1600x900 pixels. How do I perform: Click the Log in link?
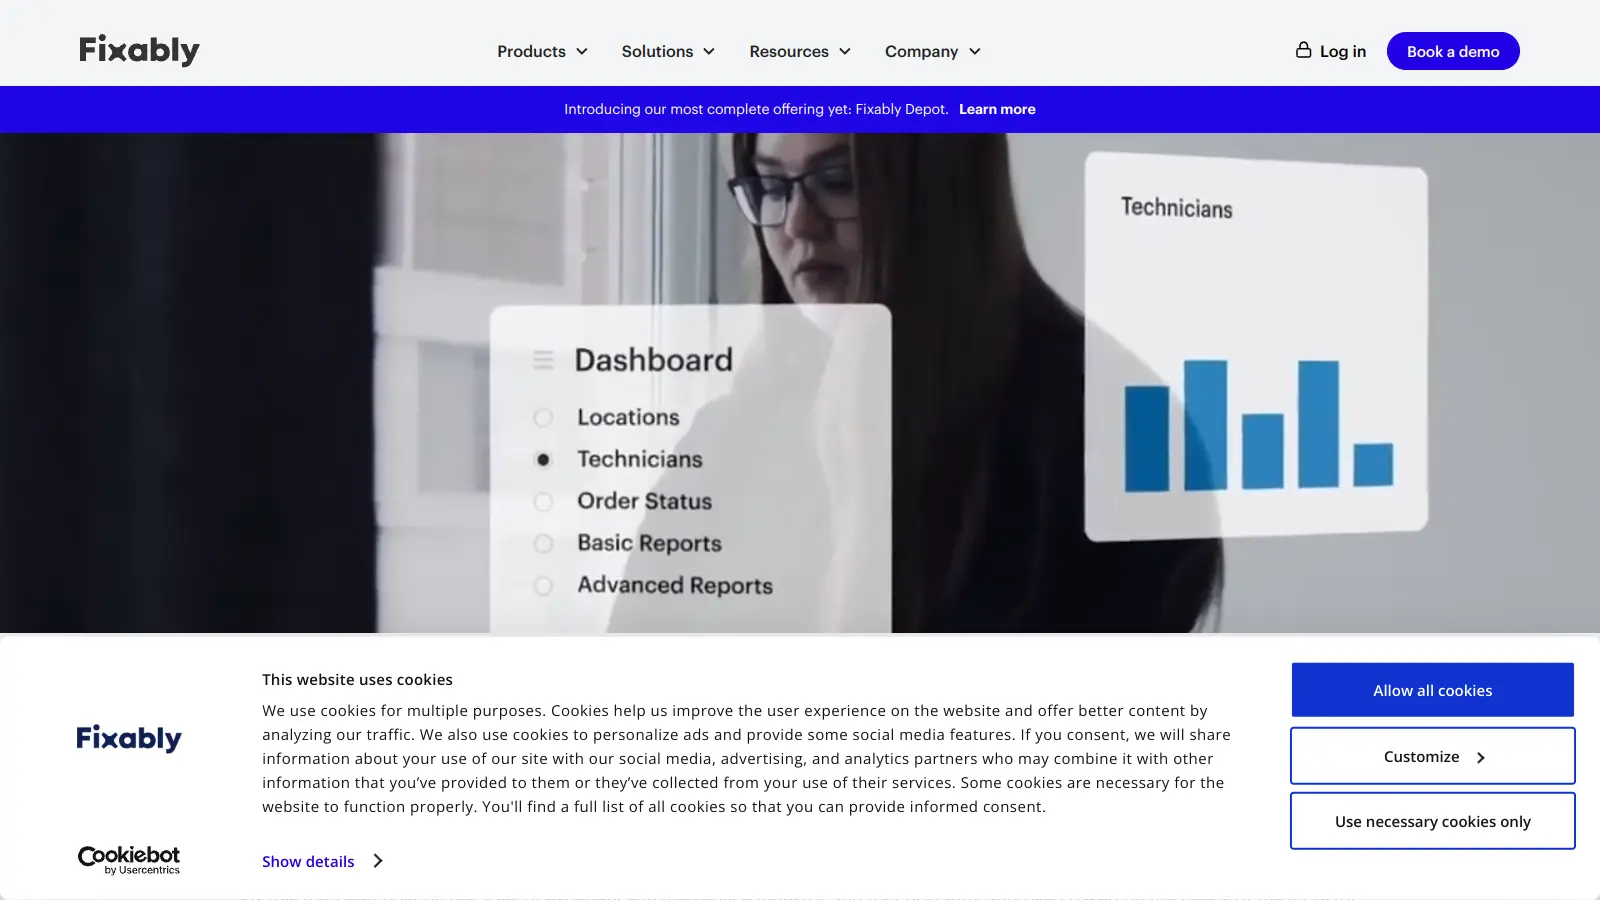click(x=1342, y=51)
